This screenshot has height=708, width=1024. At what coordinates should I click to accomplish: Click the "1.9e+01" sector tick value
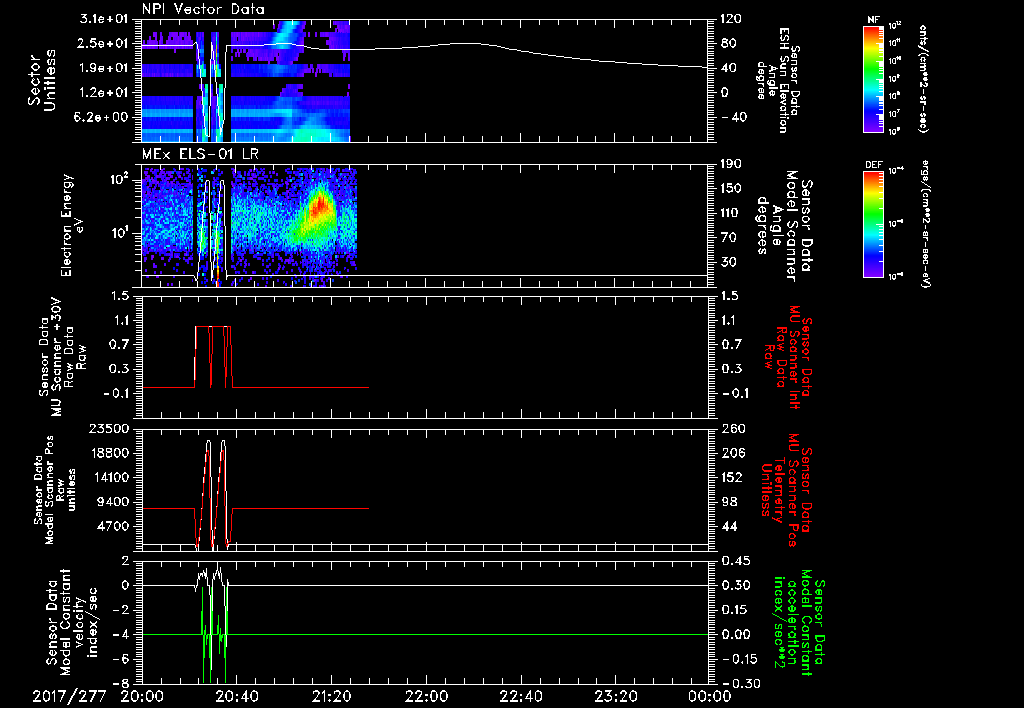click(103, 68)
